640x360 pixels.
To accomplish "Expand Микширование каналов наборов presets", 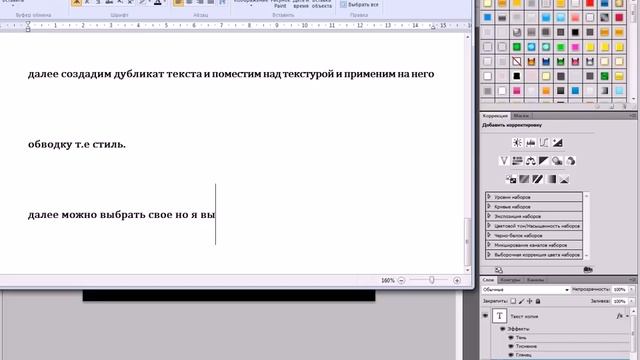I will point(489,245).
